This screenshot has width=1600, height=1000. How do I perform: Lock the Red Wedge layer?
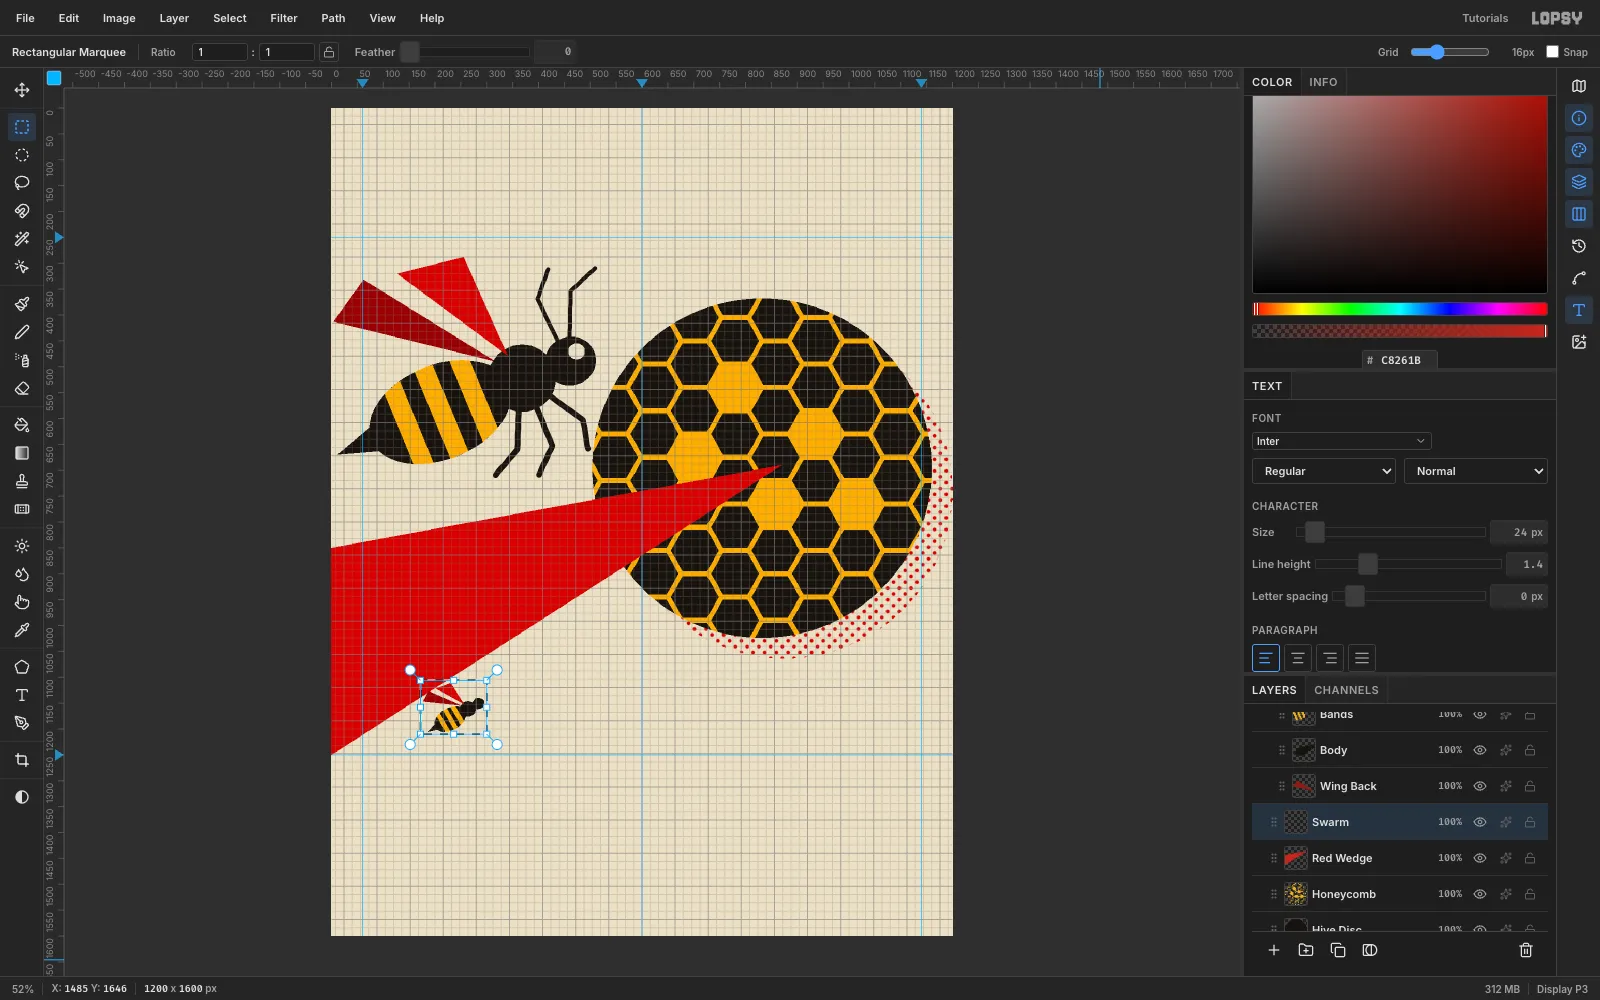tap(1530, 858)
